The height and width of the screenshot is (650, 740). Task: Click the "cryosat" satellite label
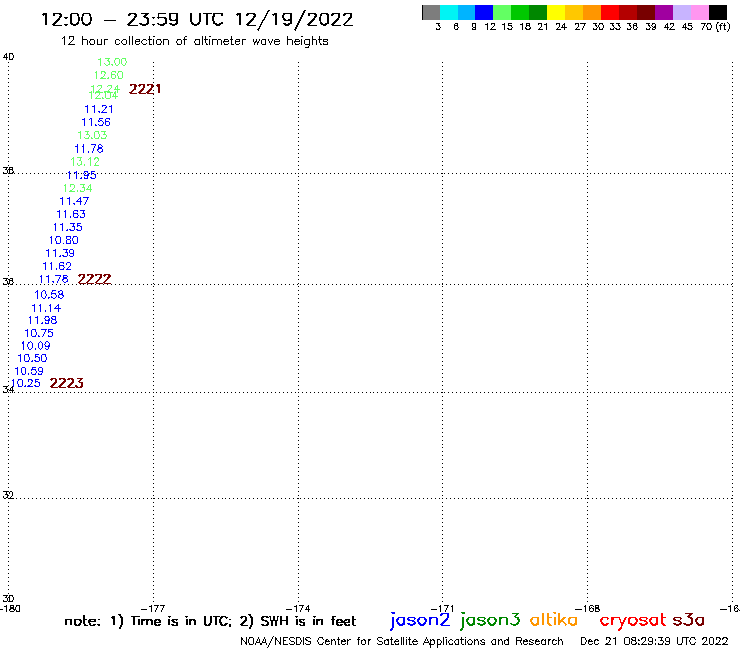[633, 621]
